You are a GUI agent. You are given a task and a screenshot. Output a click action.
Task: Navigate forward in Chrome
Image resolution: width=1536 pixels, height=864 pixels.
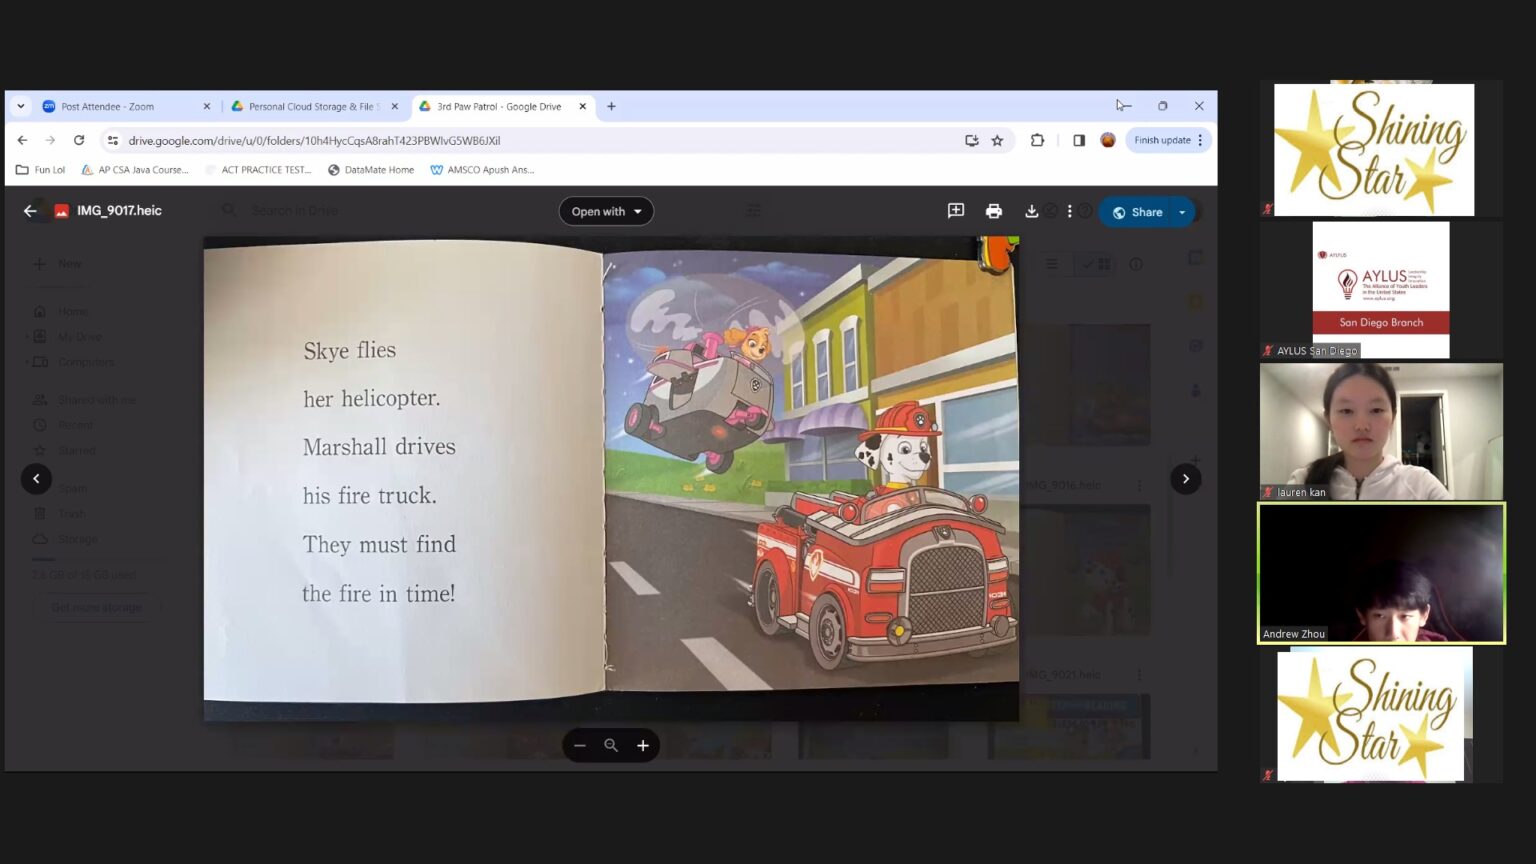(50, 140)
